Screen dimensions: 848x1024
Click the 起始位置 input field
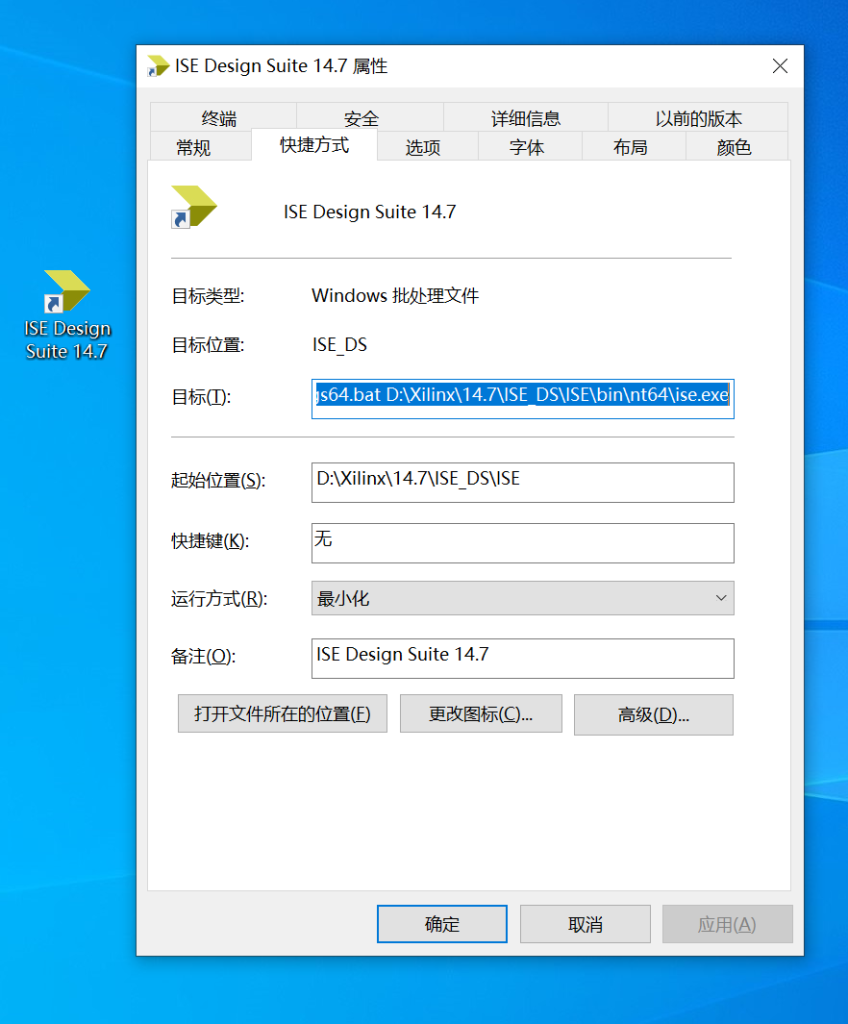click(x=522, y=481)
